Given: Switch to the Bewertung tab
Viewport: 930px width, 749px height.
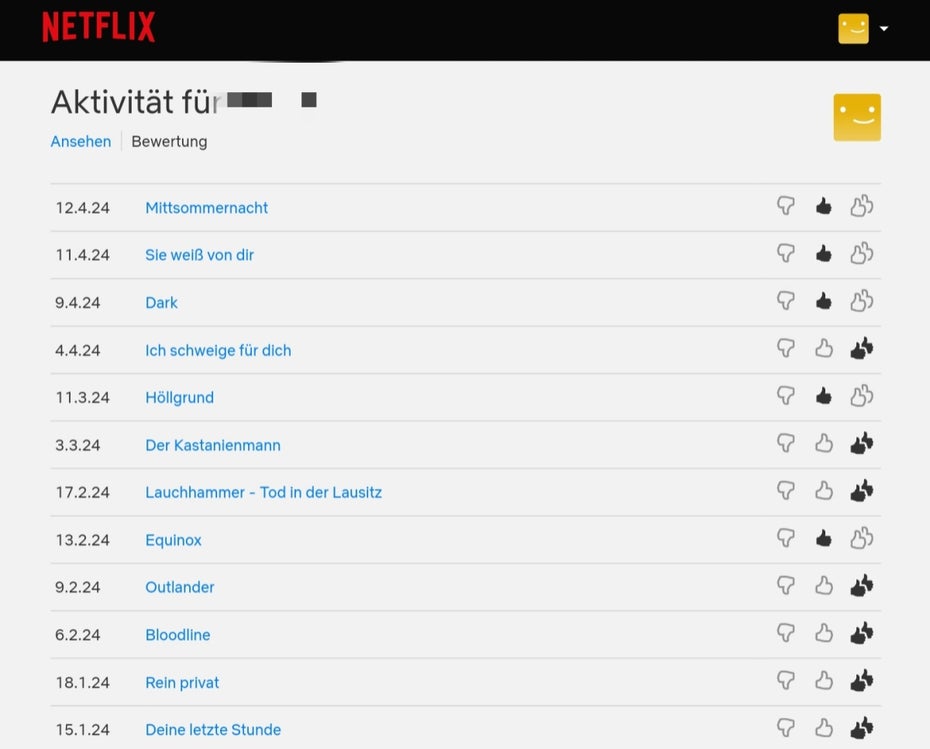Looking at the screenshot, I should [169, 142].
